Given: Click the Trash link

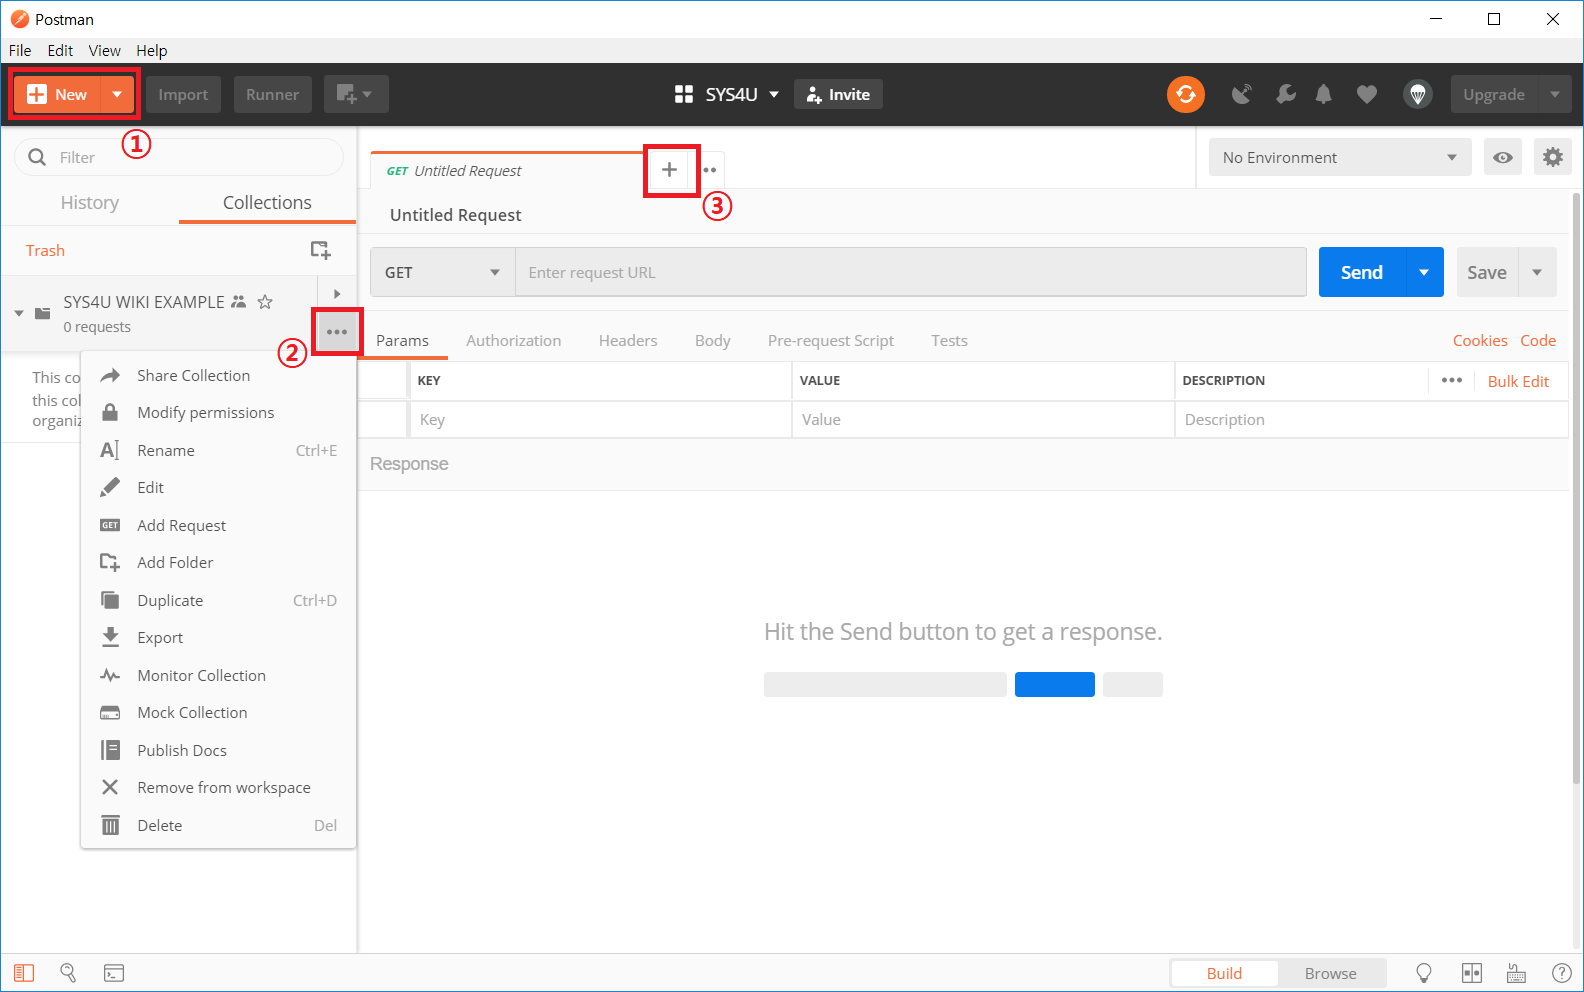Looking at the screenshot, I should tap(45, 250).
